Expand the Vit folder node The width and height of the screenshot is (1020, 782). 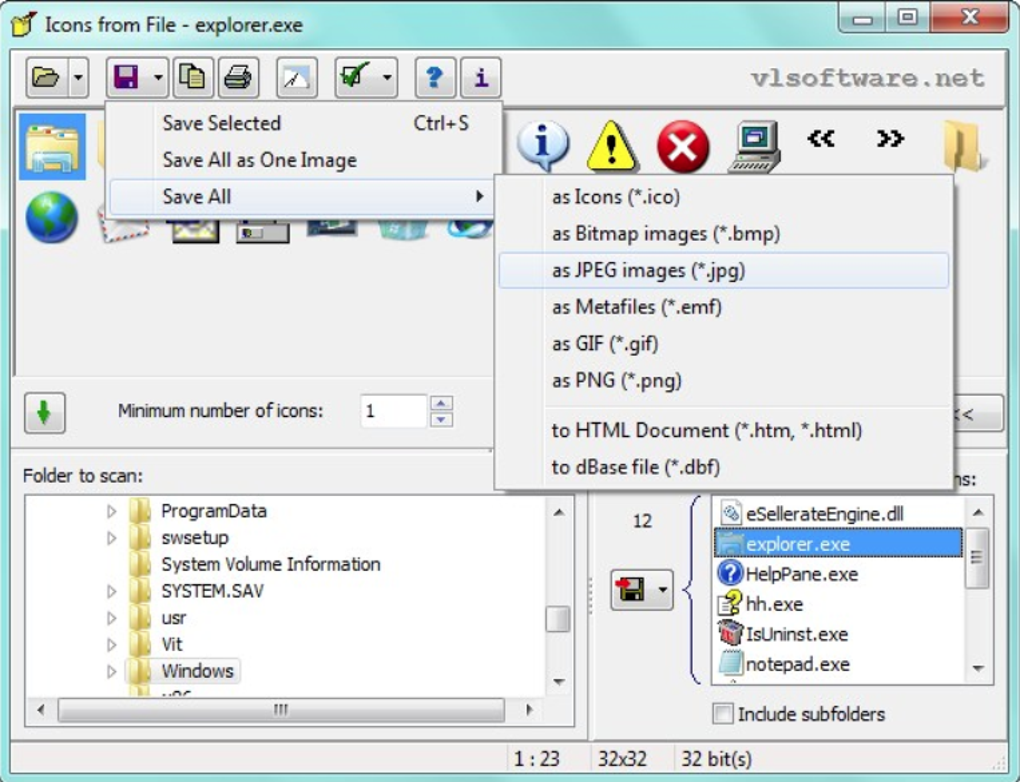point(112,645)
